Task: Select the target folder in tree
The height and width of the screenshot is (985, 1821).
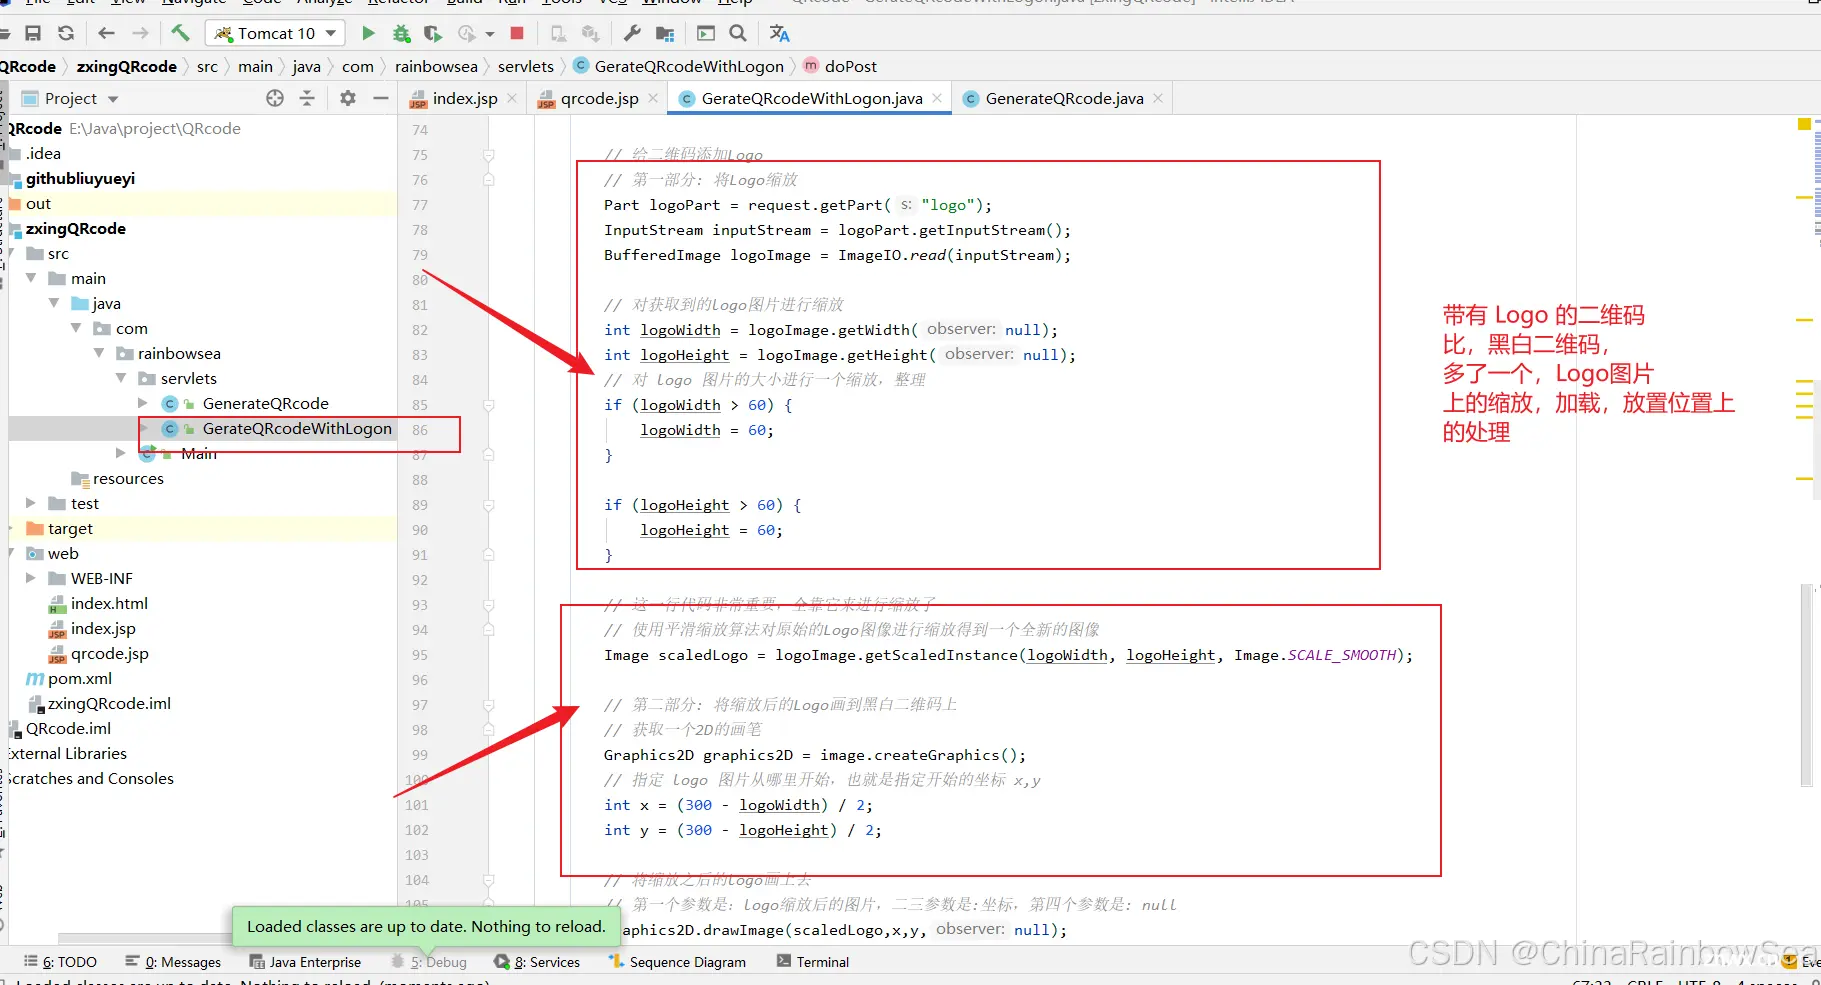Action: (70, 528)
